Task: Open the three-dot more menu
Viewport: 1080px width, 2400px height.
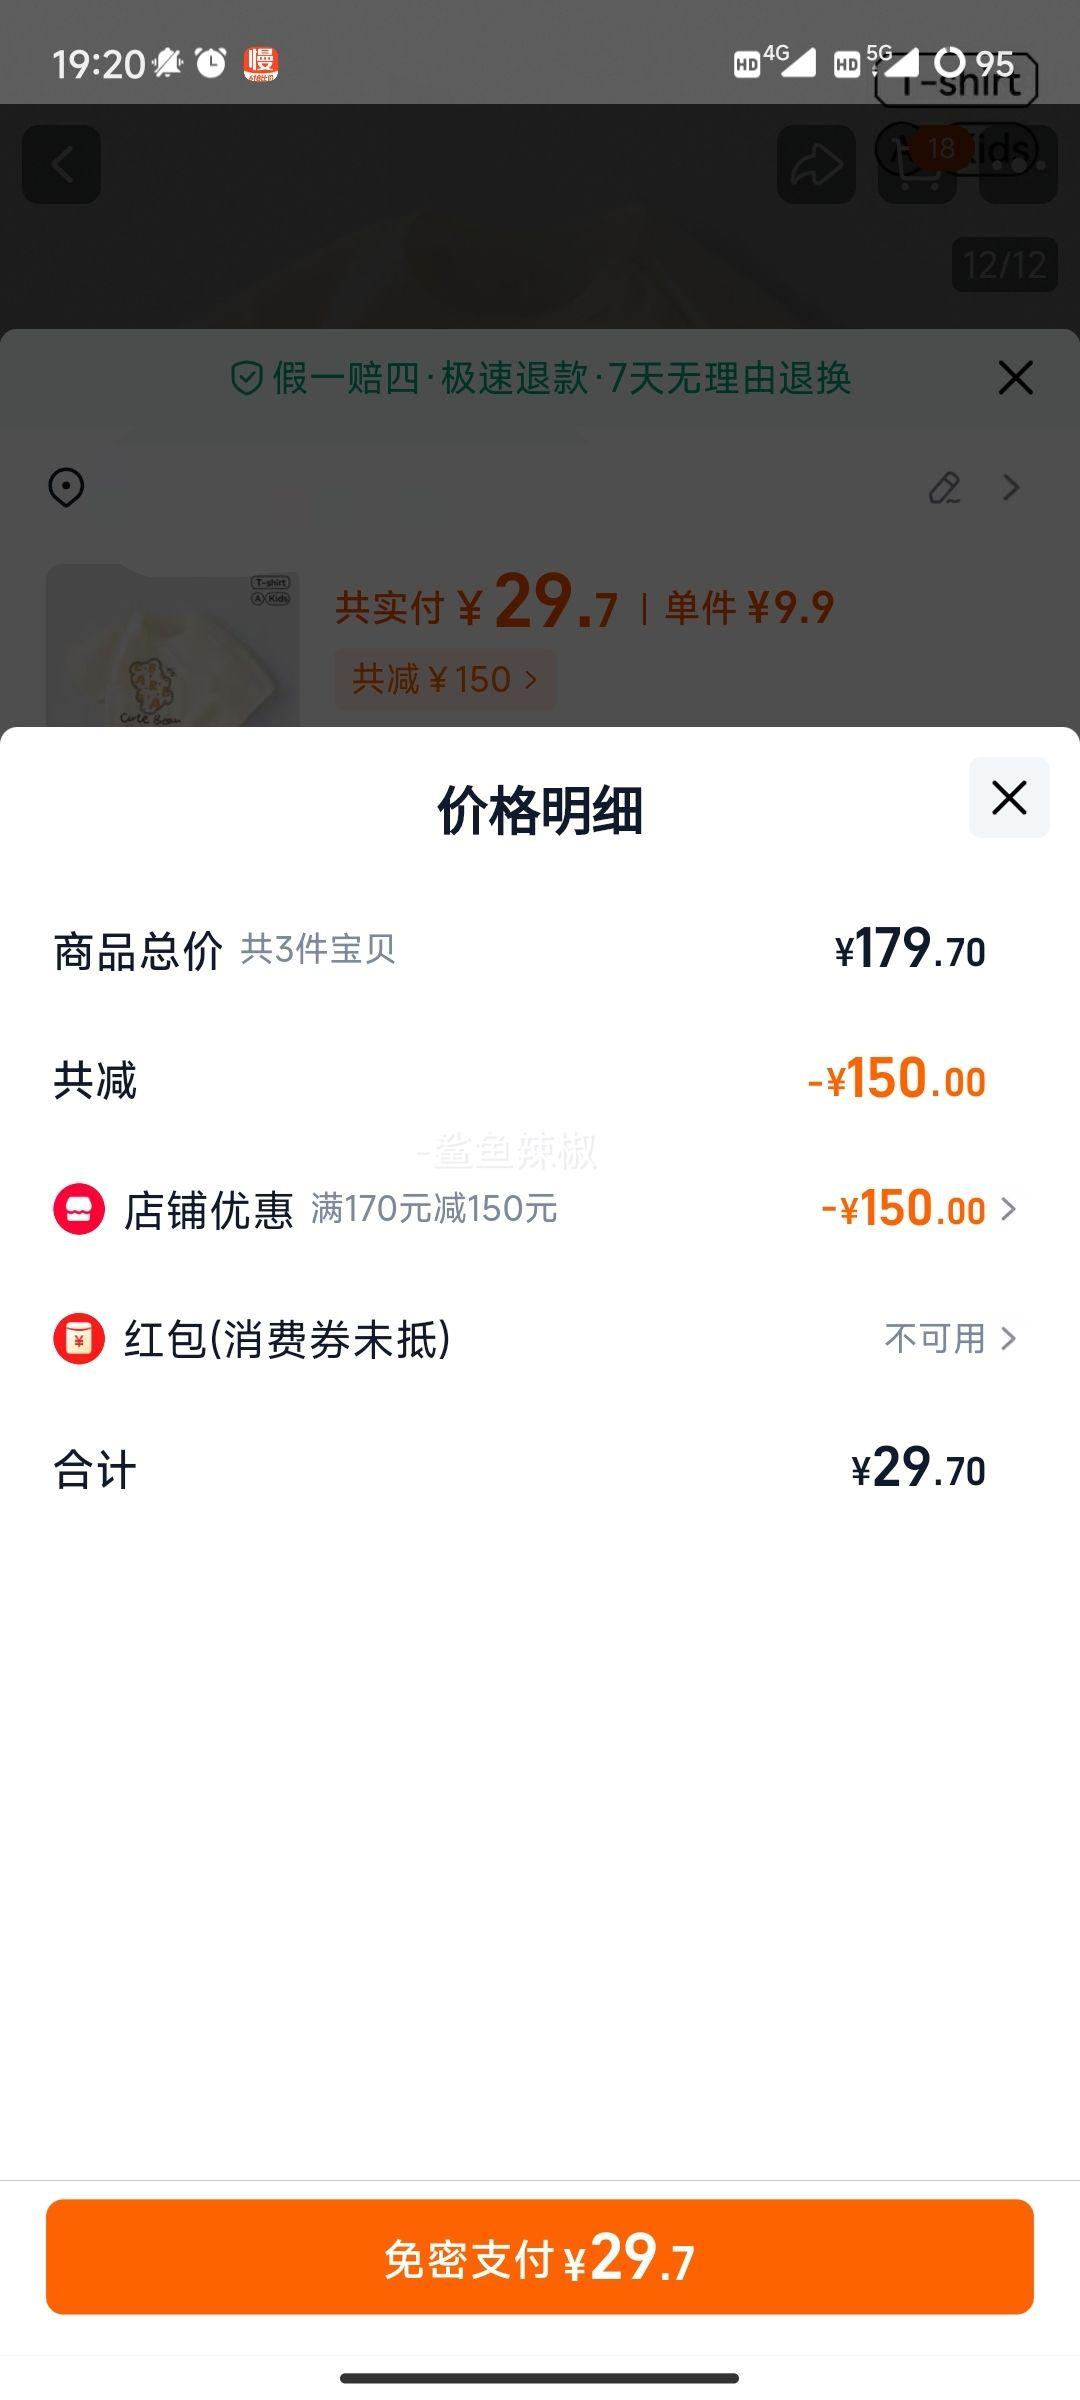Action: click(x=1019, y=165)
